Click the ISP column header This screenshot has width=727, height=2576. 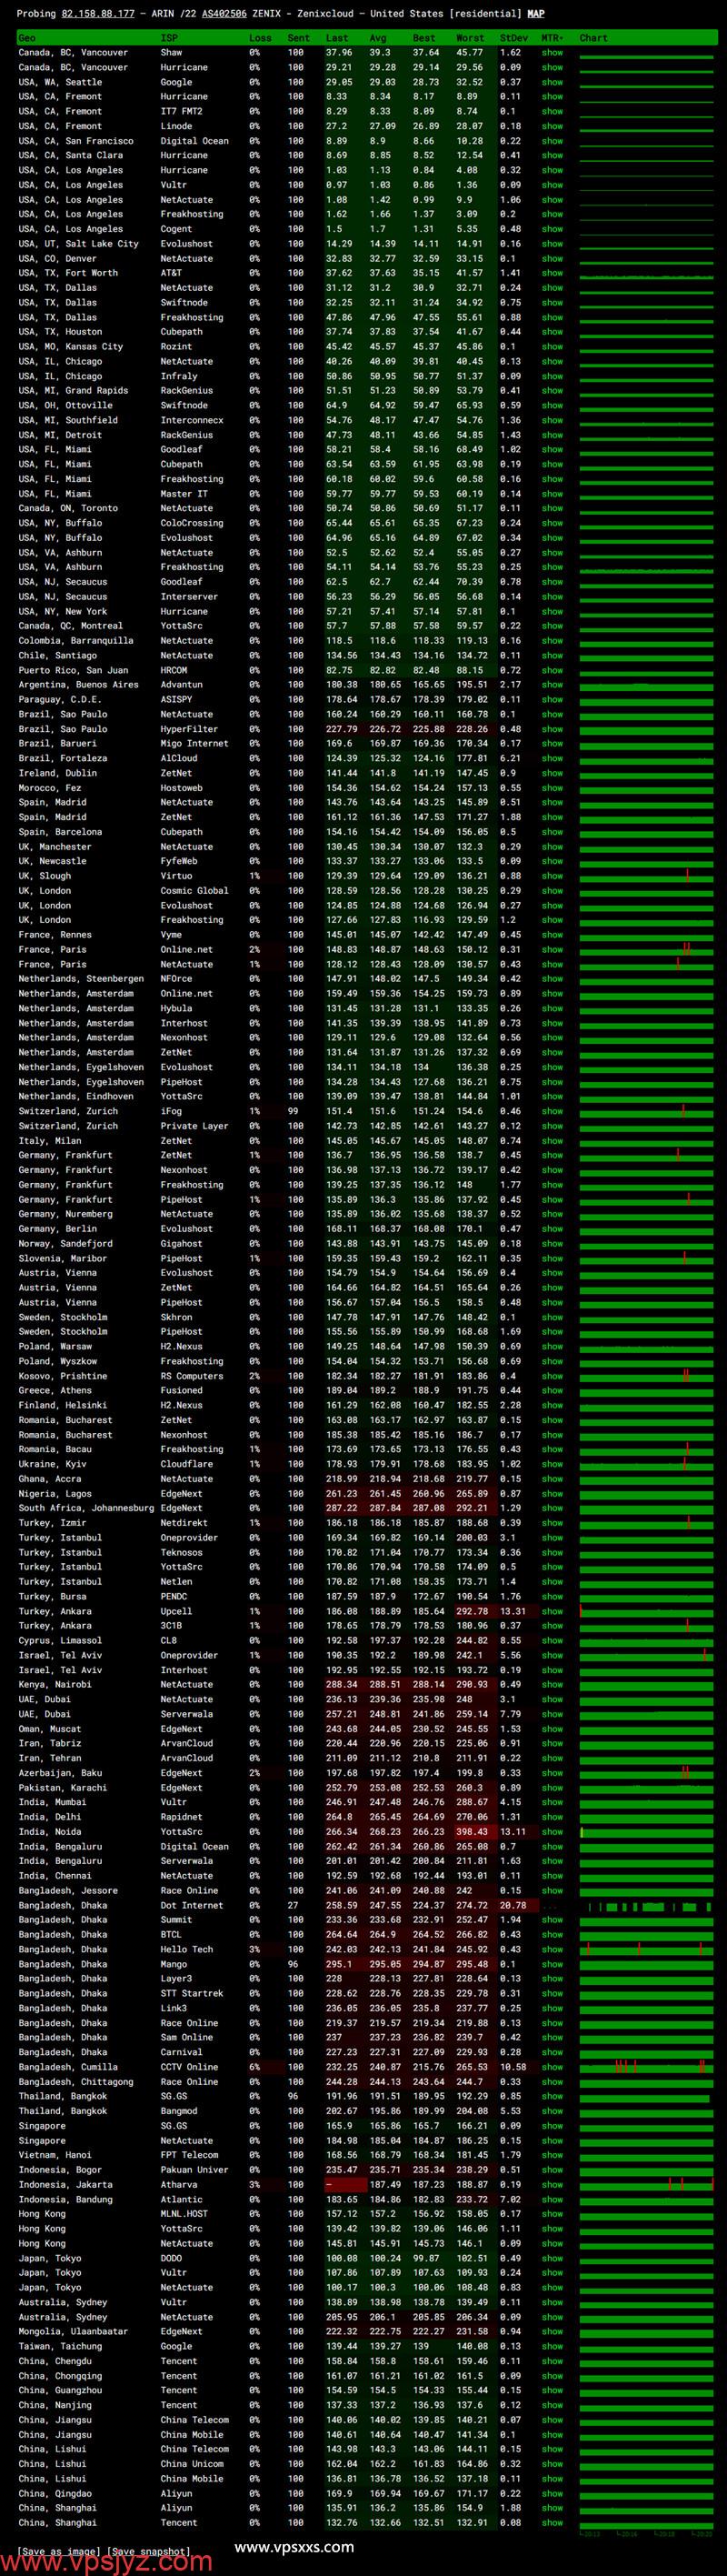pos(169,38)
